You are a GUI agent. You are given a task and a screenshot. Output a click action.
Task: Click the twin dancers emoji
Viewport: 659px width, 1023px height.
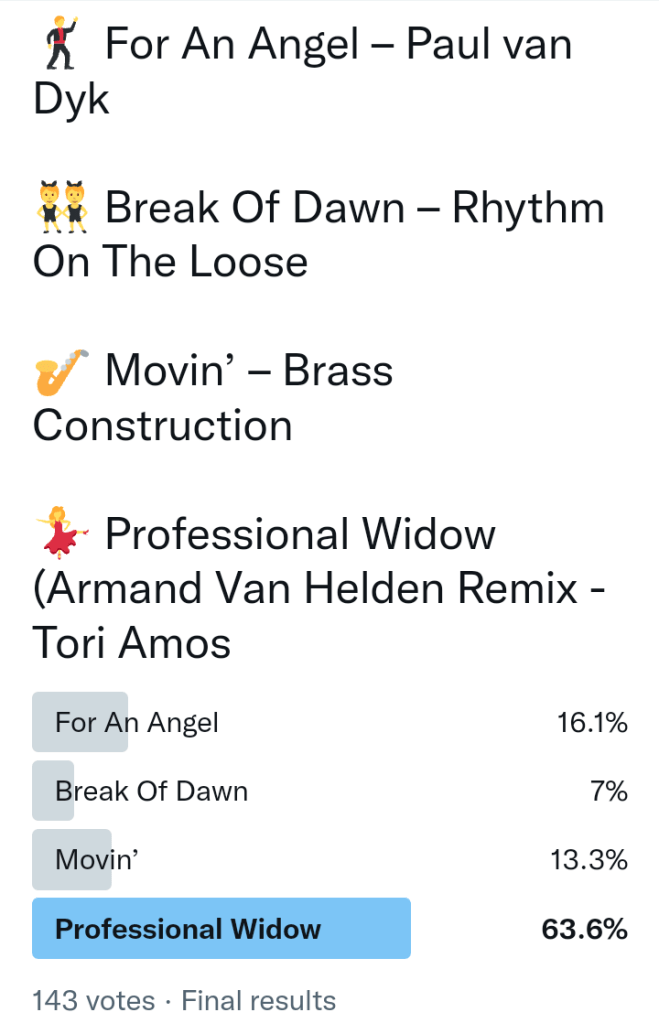pos(62,208)
